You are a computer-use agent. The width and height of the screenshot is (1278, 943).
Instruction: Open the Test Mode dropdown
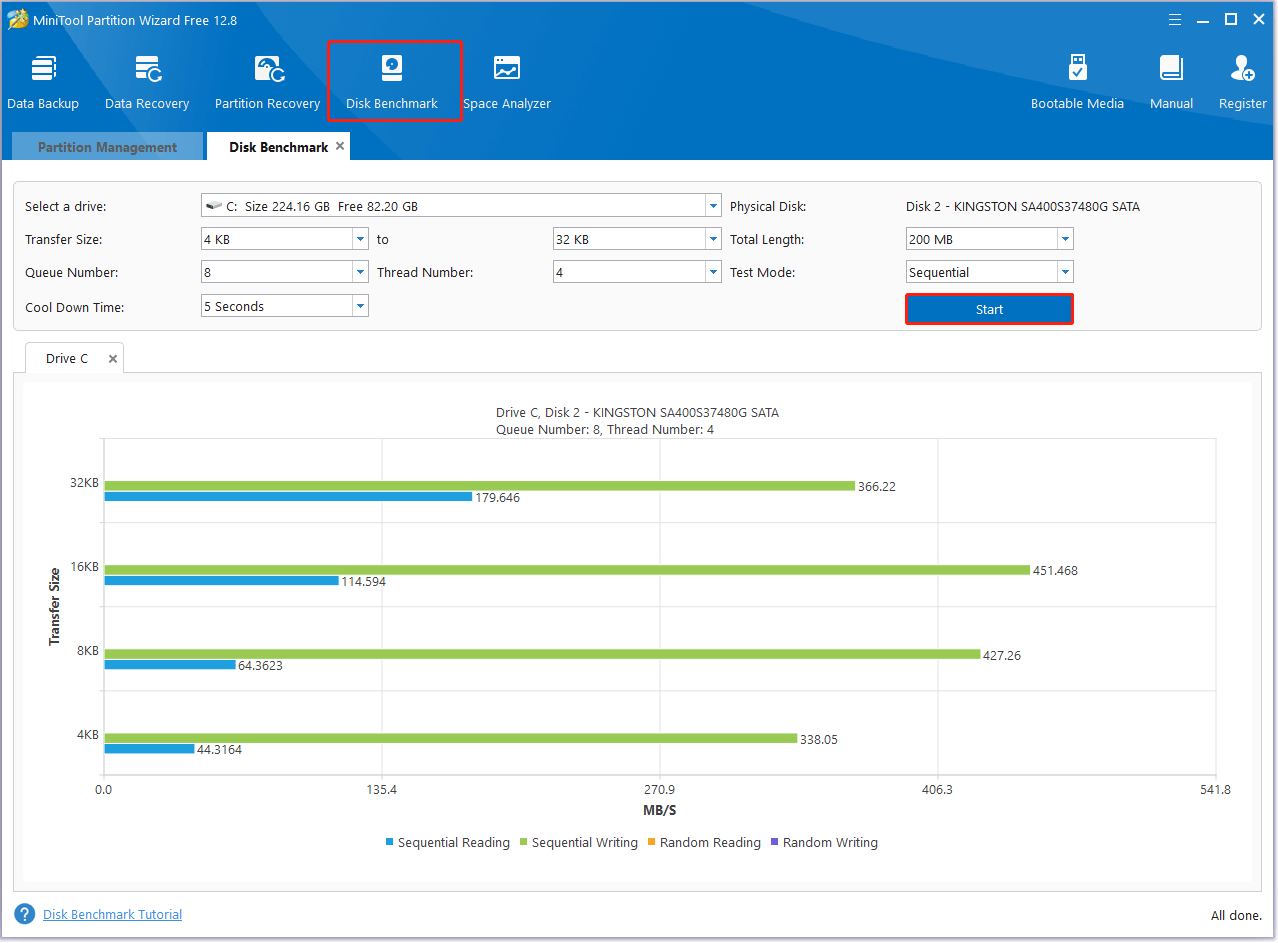[x=1065, y=272]
